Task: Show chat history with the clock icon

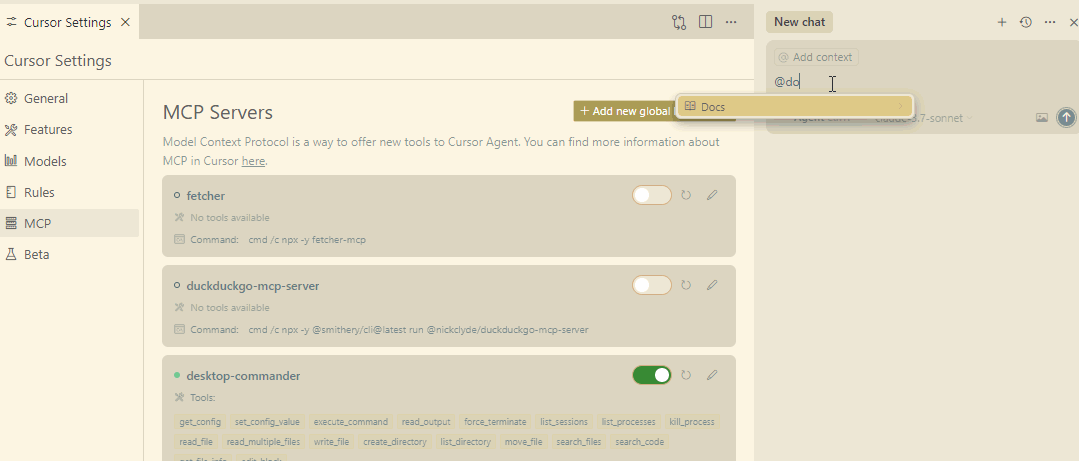Action: 1025,22
